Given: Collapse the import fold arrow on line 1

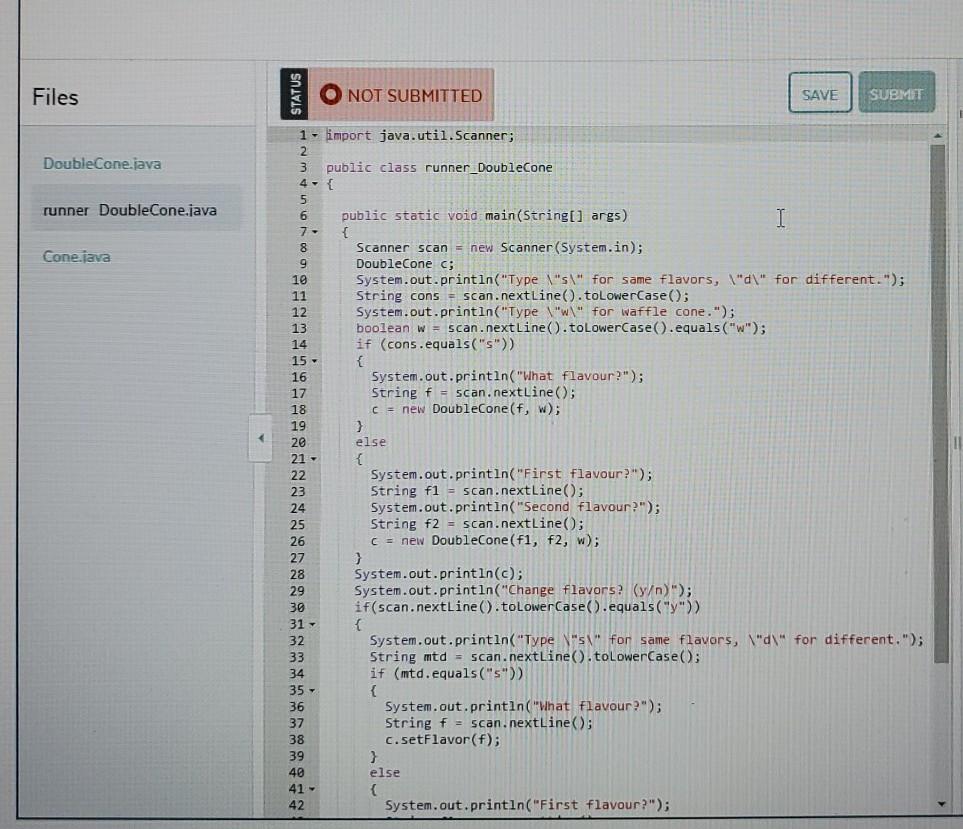Looking at the screenshot, I should (313, 135).
